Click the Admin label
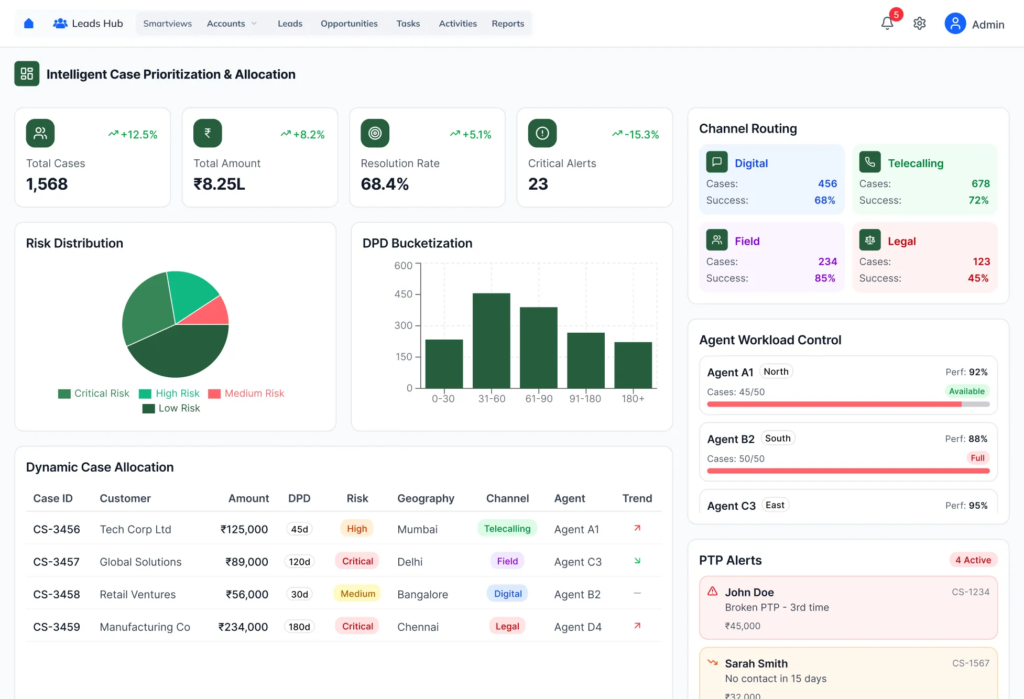This screenshot has width=1024, height=699. coord(988,25)
